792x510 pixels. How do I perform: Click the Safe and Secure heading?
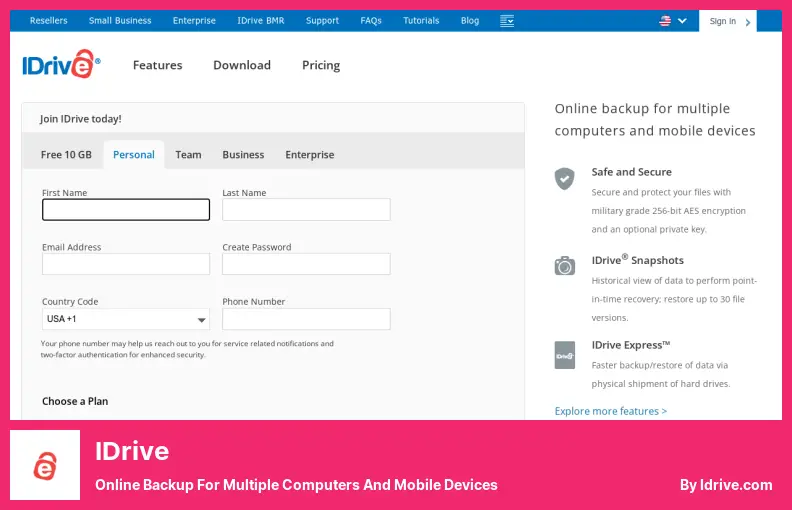click(631, 172)
